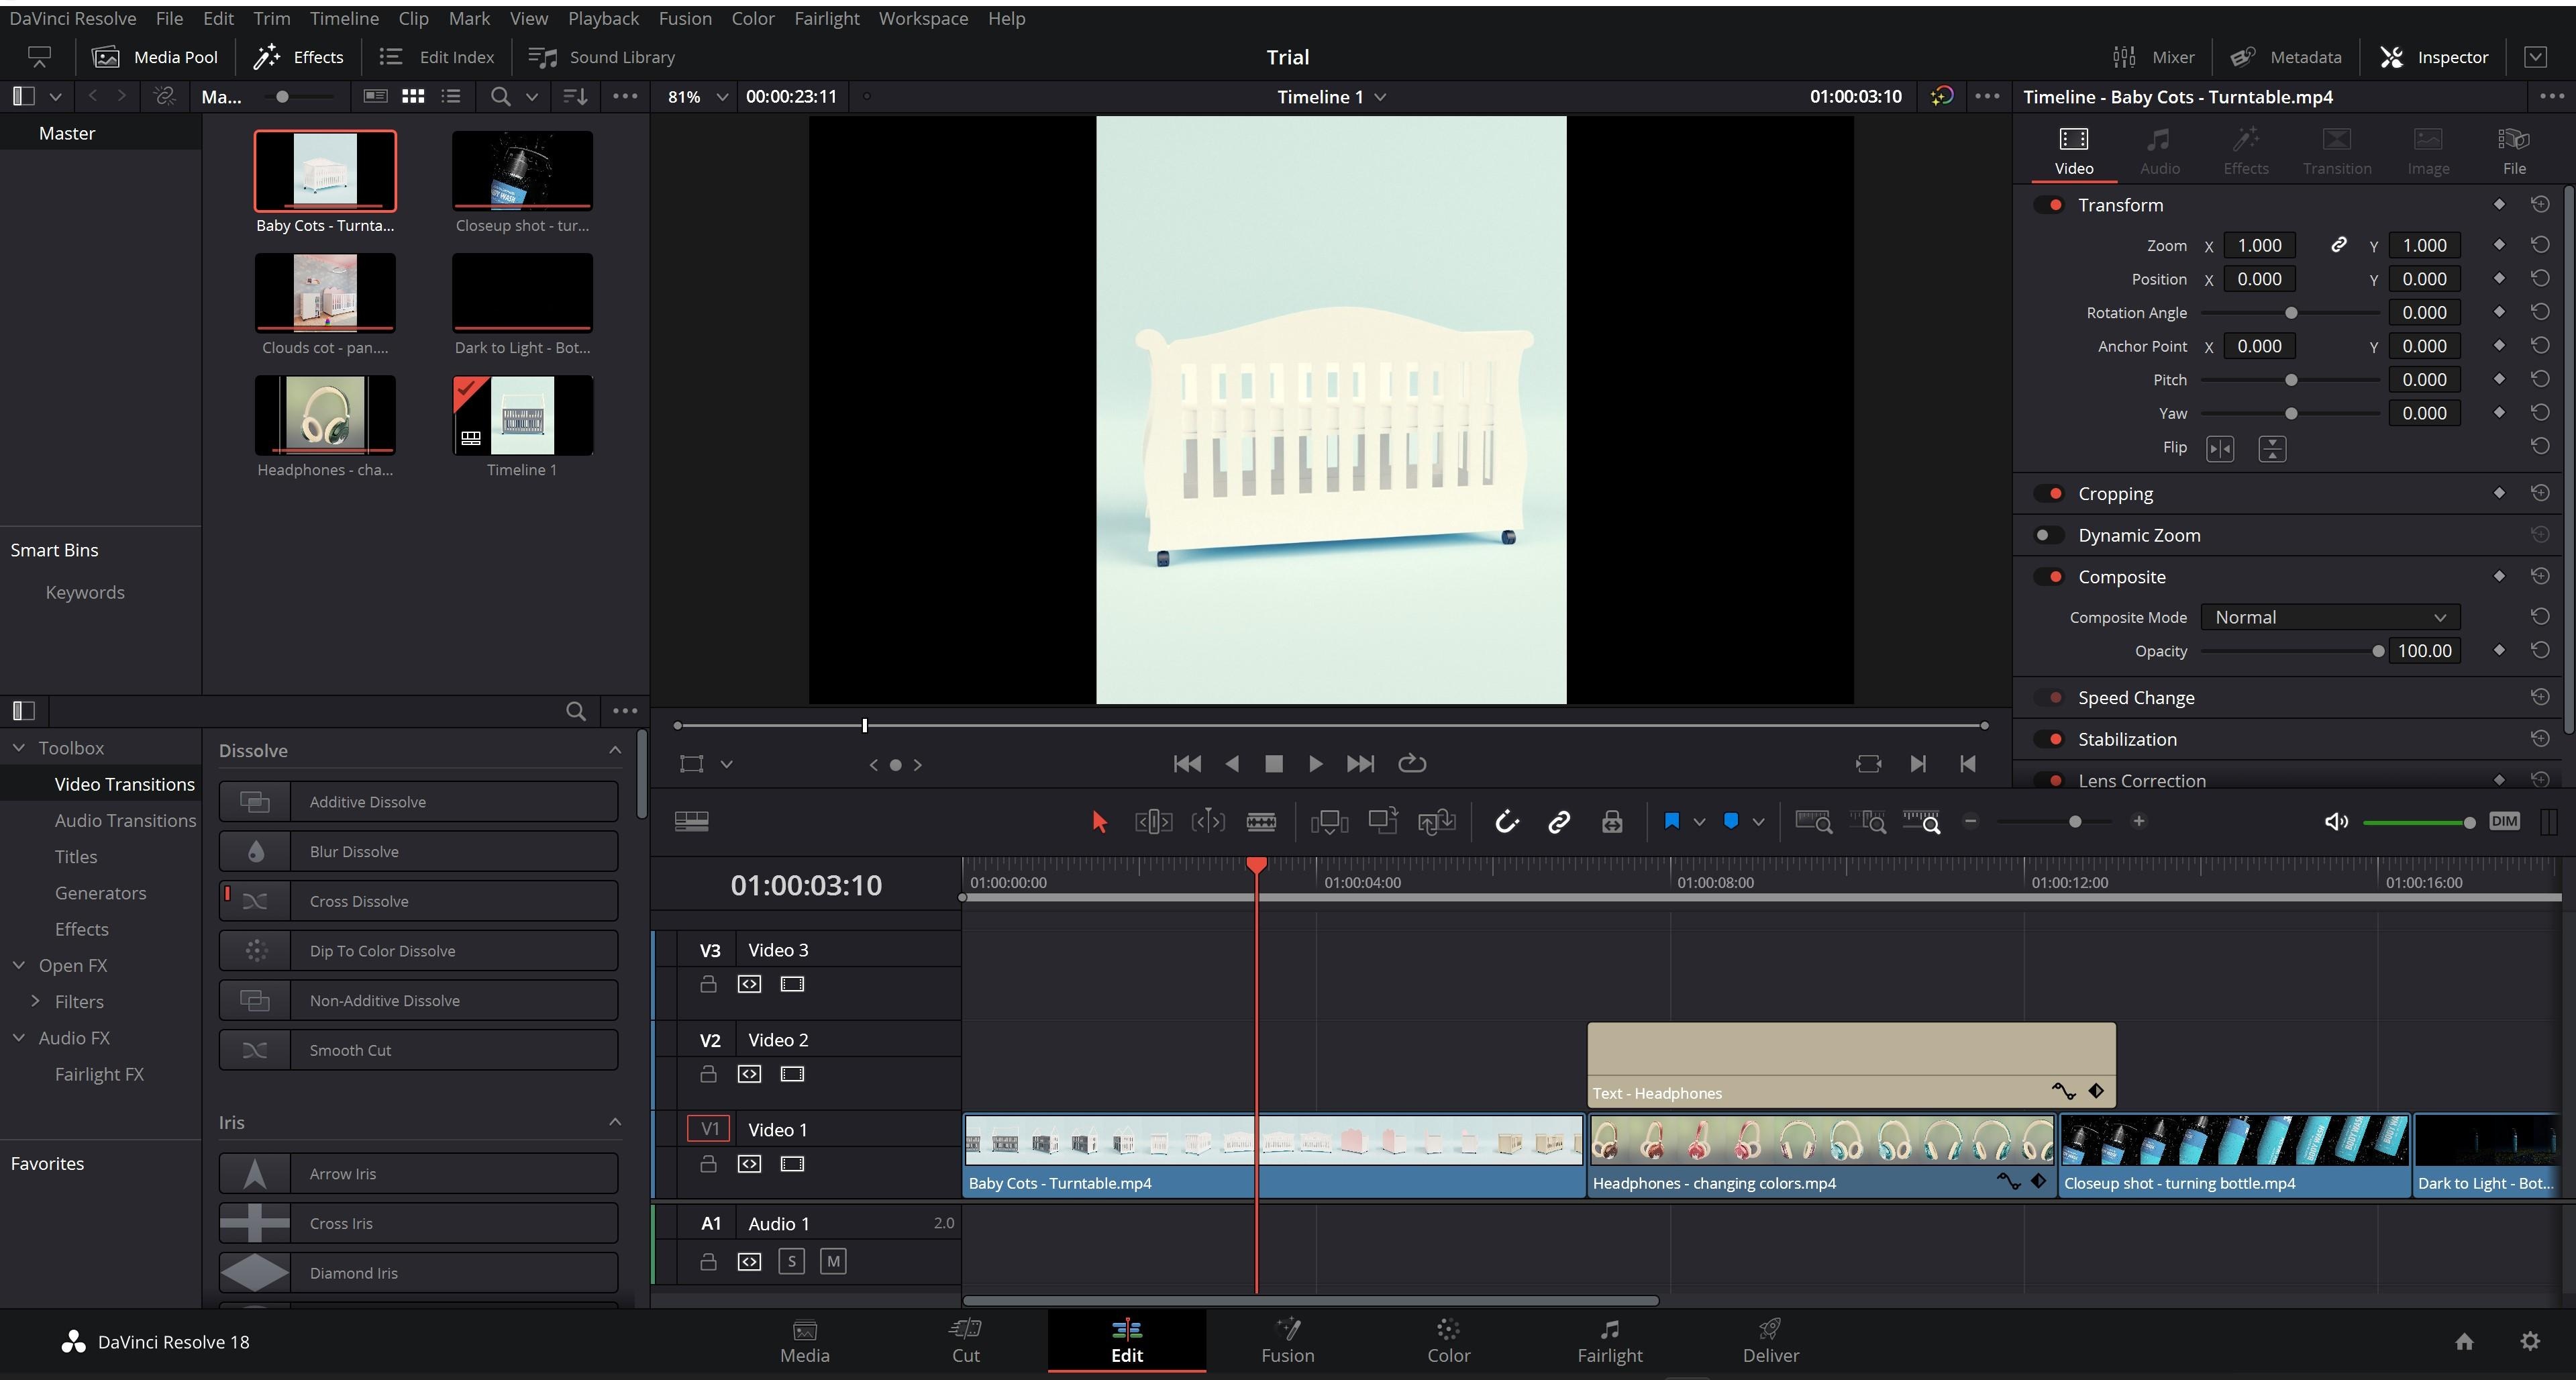The height and width of the screenshot is (1380, 2576).
Task: Click Insert Clip icon in timeline toolbar
Action: [x=1329, y=822]
